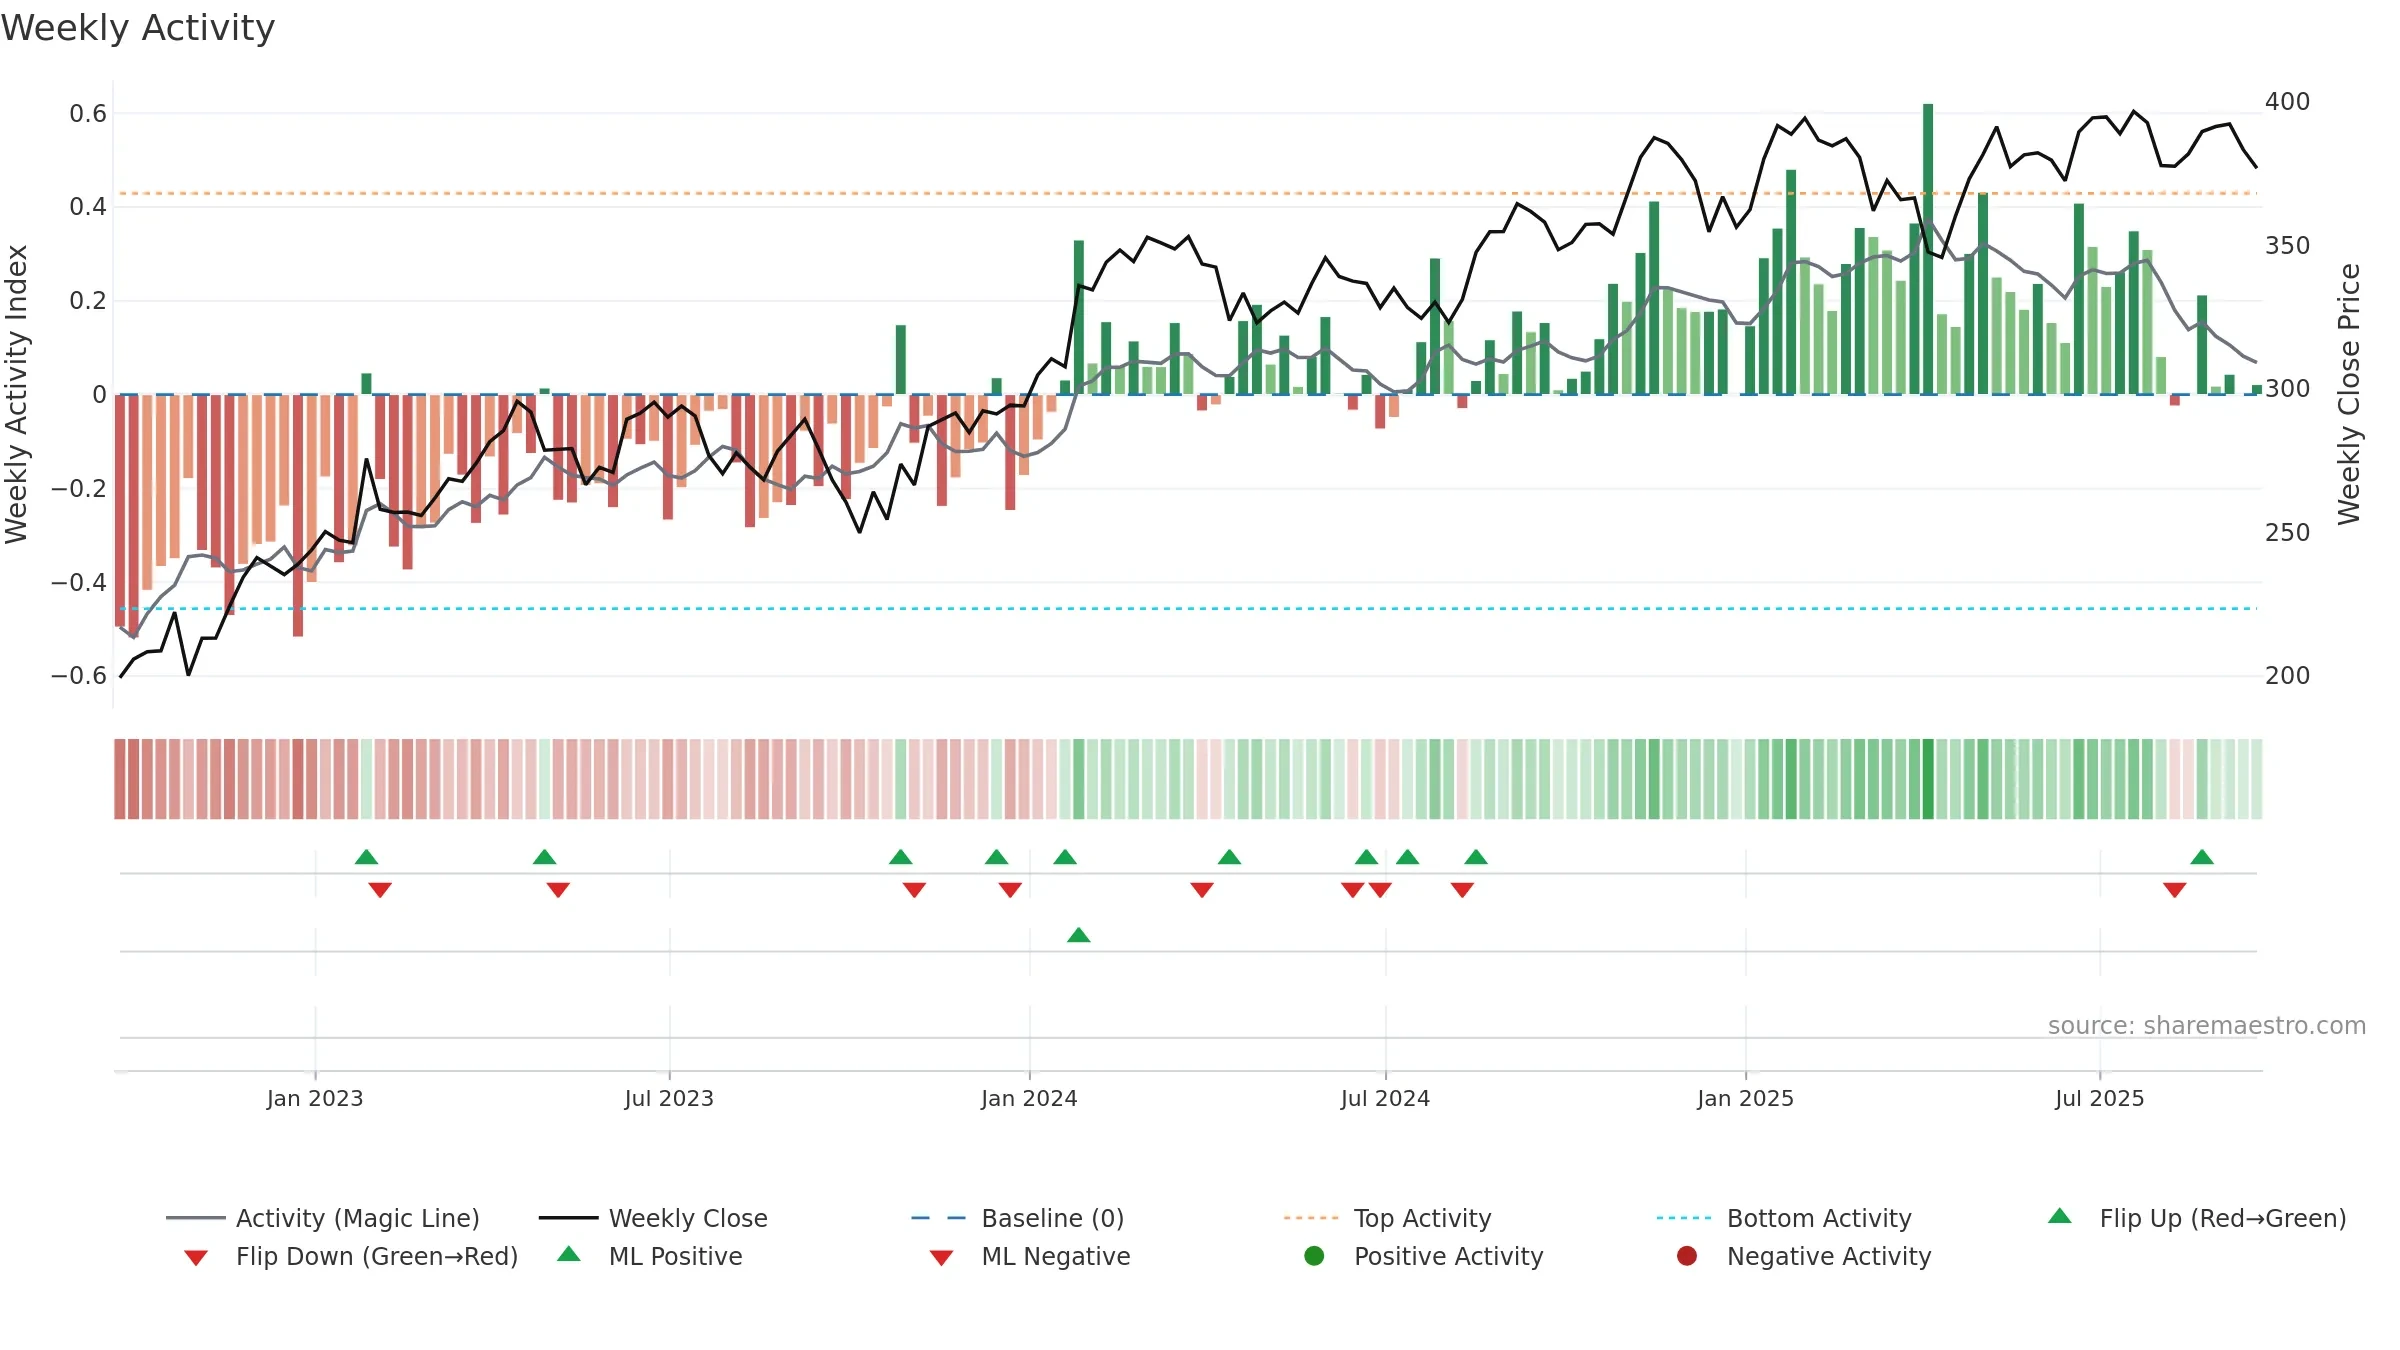The image size is (2400, 1350).
Task: Click the Jan 2025 axis label
Action: (x=1745, y=1098)
